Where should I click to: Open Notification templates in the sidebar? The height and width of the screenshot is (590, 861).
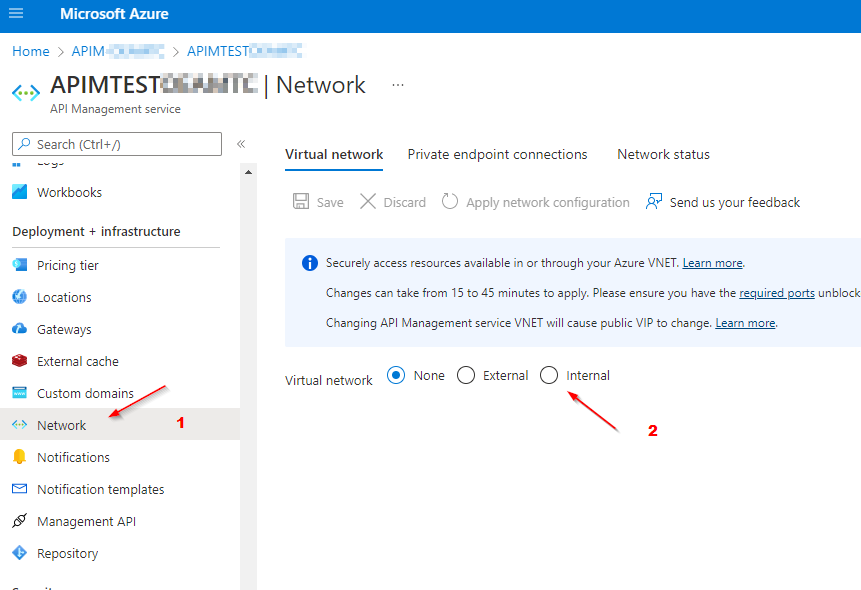tap(100, 489)
